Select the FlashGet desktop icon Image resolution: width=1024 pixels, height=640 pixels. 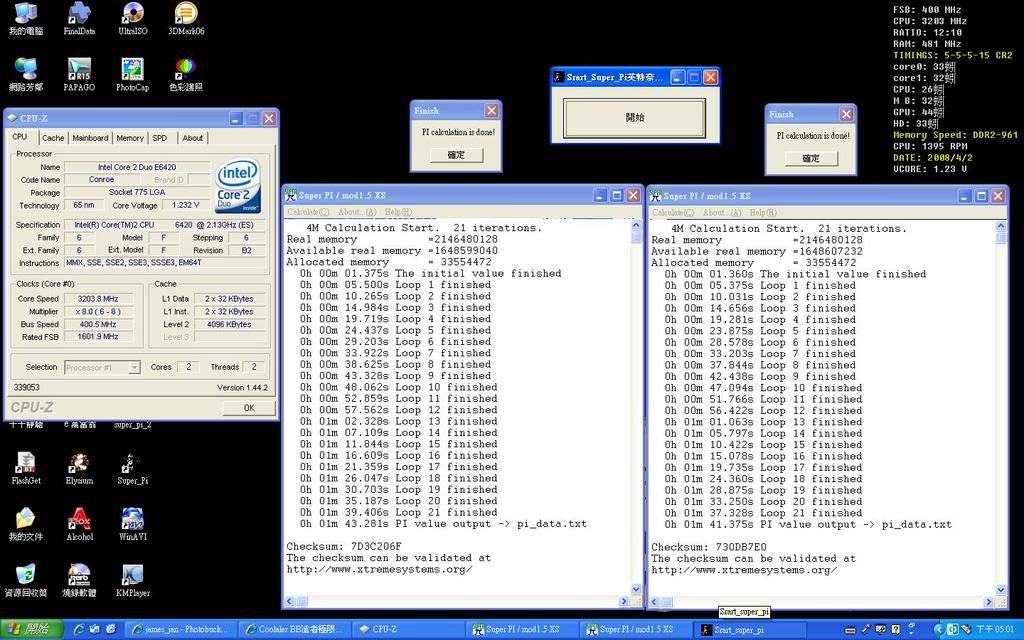click(x=25, y=468)
